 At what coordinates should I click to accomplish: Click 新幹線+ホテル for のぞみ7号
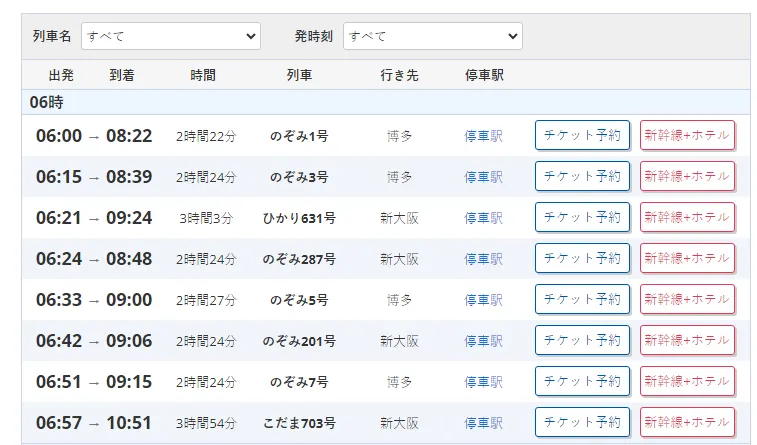[x=687, y=381]
